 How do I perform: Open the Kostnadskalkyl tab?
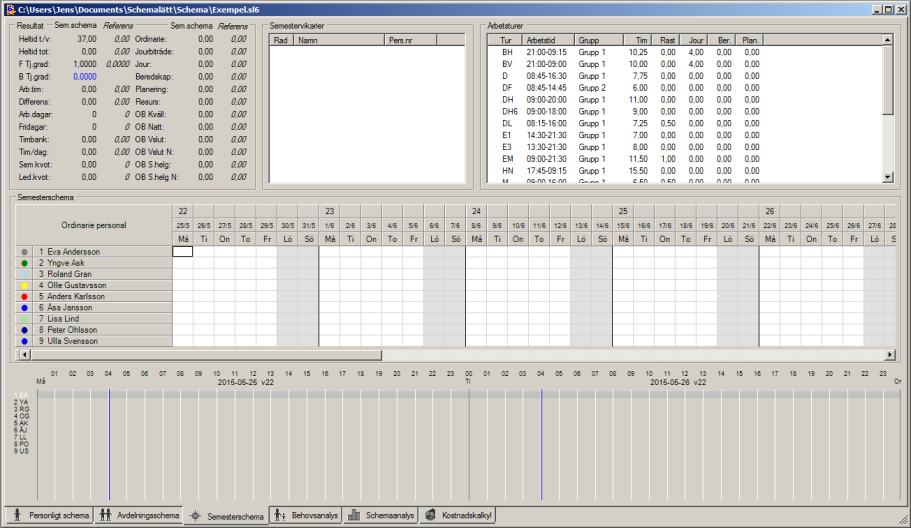tap(458, 515)
